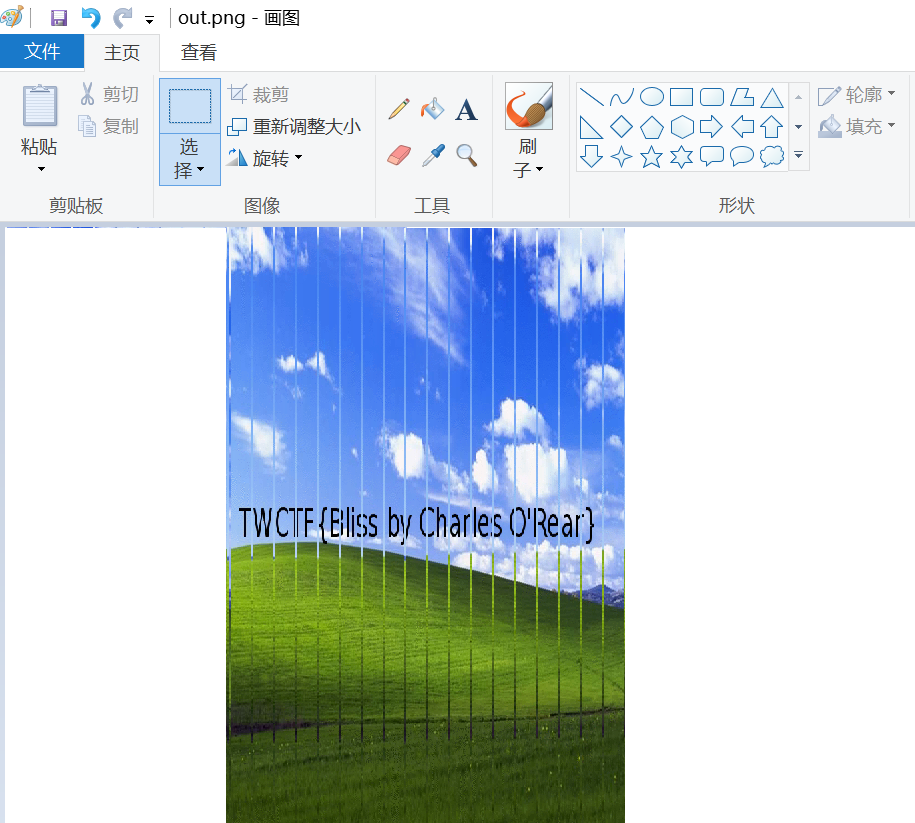The height and width of the screenshot is (823, 915).
Task: Expand the shapes gallery list
Action: [x=798, y=155]
